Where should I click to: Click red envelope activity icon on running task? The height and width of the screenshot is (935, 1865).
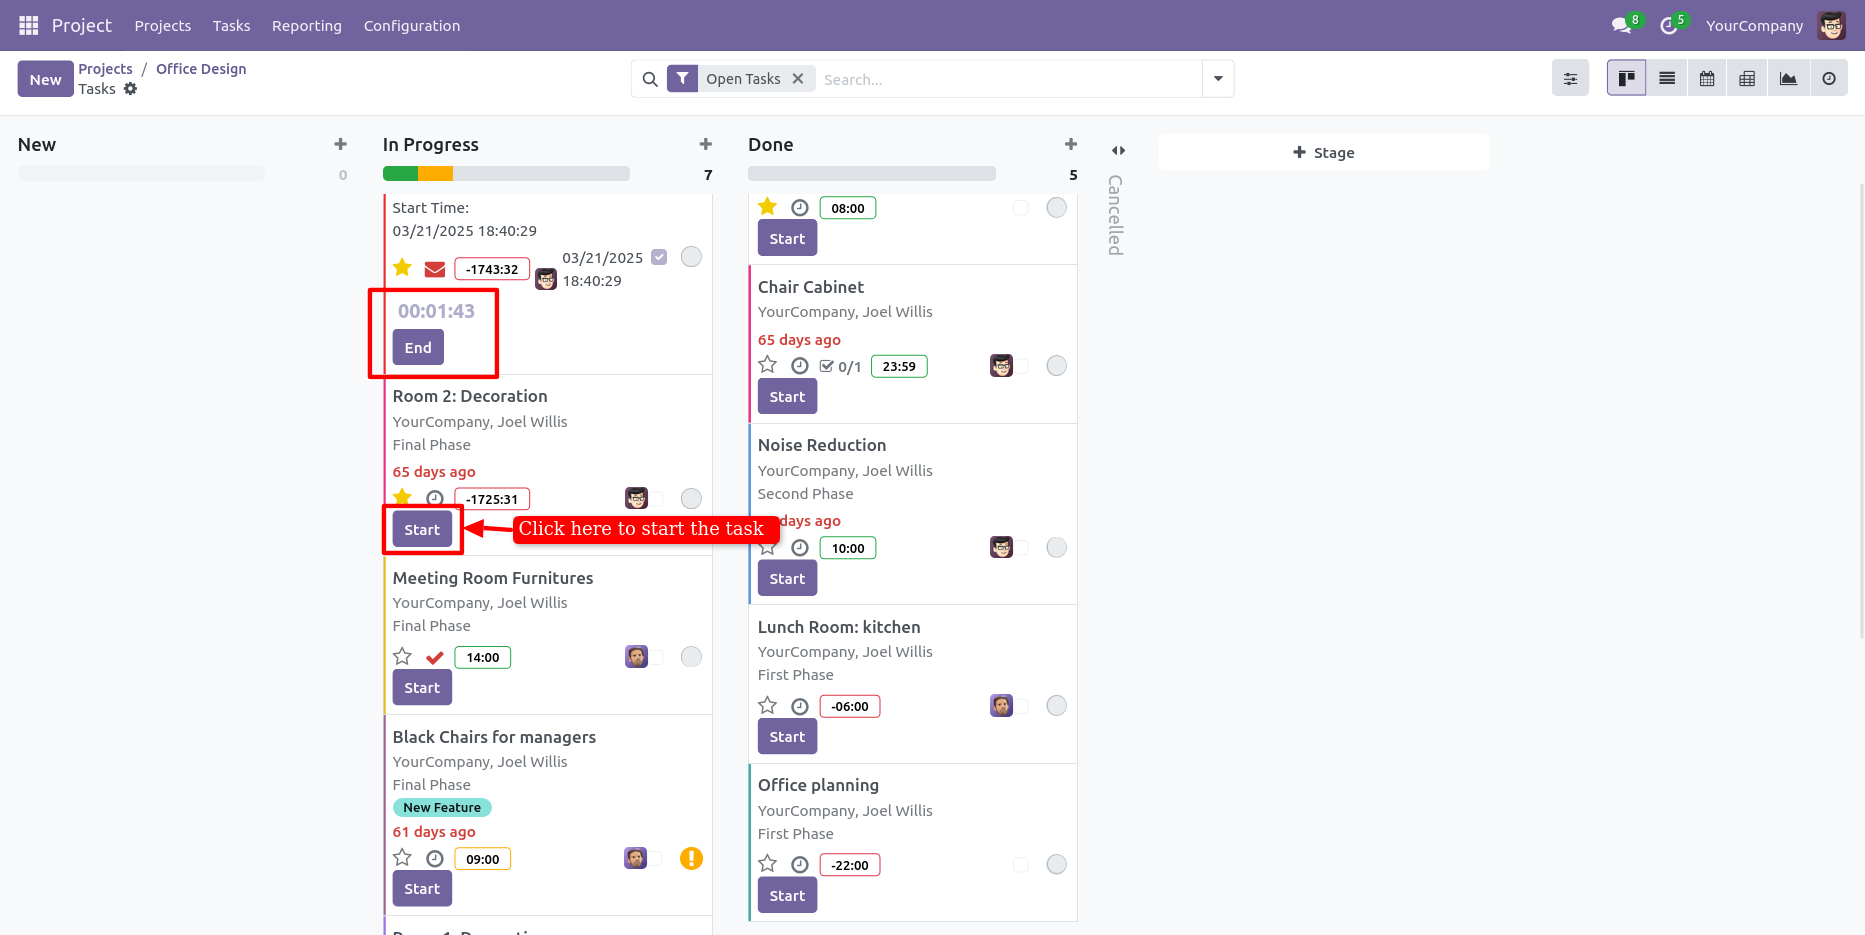coord(435,269)
